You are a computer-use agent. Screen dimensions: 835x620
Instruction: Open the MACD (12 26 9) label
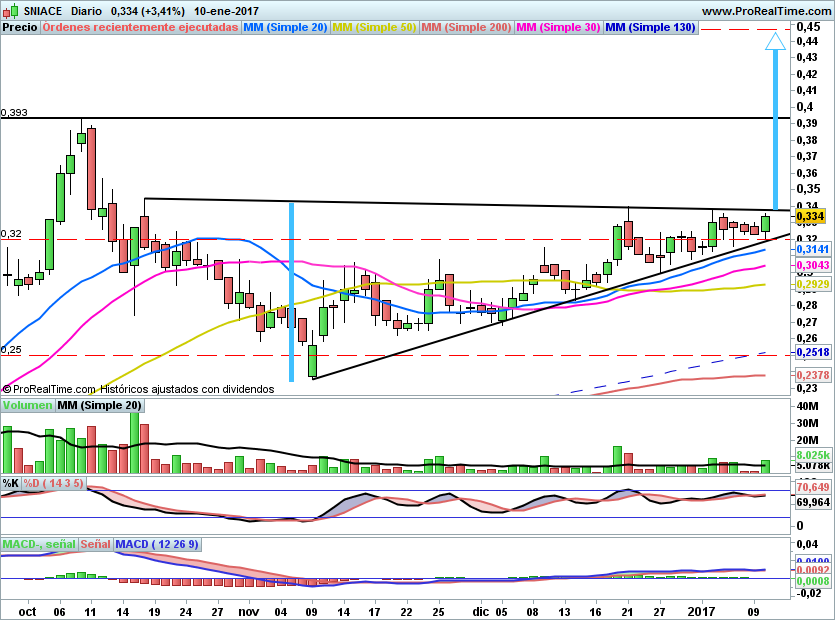pos(157,544)
